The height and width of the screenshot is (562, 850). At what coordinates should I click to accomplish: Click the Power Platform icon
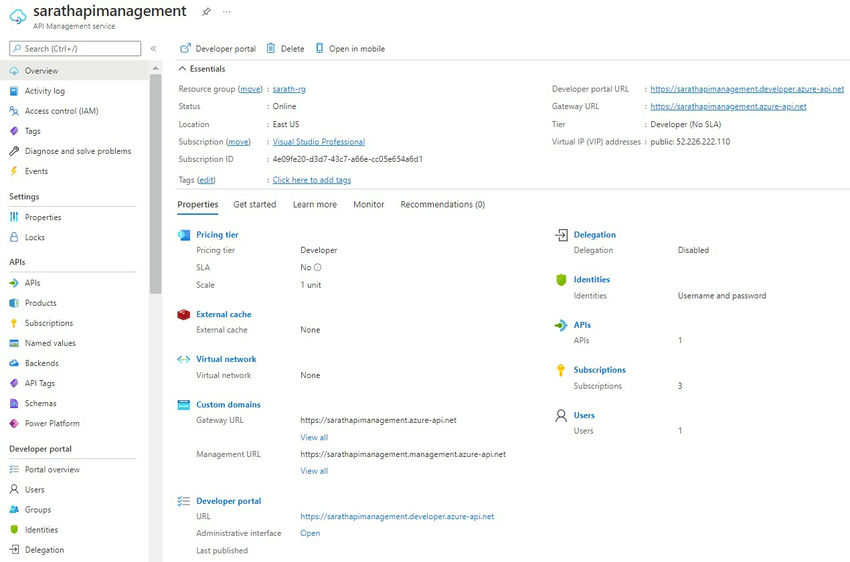[x=14, y=423]
